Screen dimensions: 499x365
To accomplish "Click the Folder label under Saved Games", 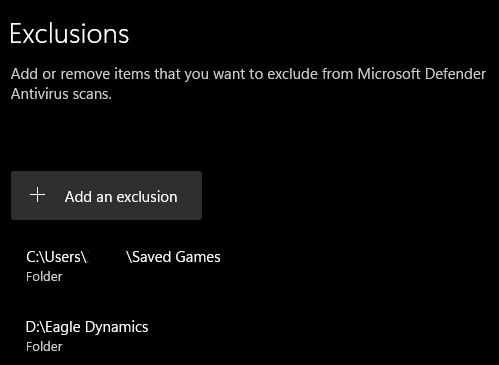I will click(44, 277).
